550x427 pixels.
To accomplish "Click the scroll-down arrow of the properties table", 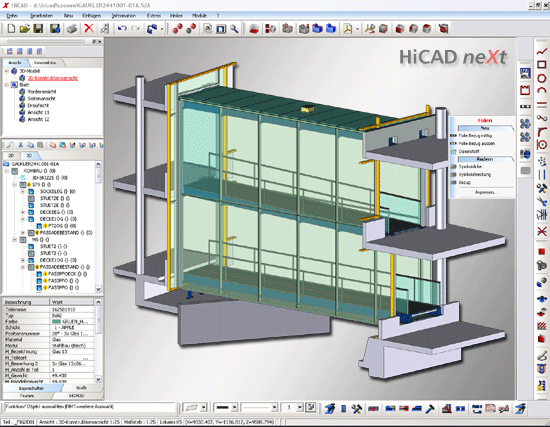I will tap(99, 379).
